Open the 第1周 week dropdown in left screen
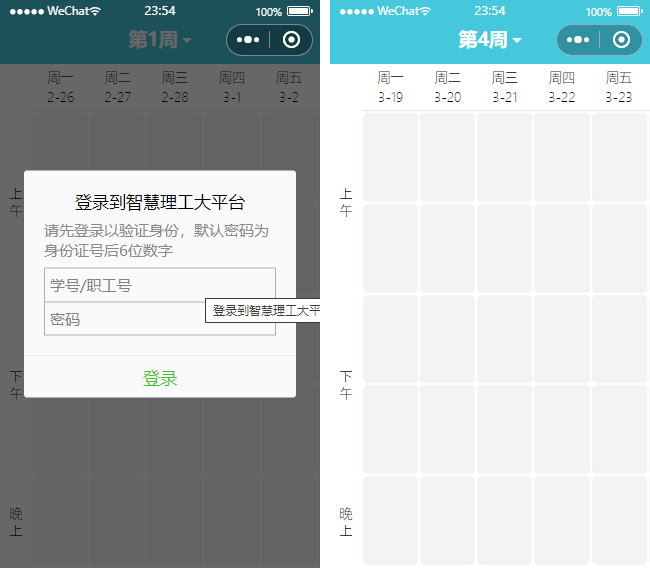The height and width of the screenshot is (568, 650). pos(160,40)
